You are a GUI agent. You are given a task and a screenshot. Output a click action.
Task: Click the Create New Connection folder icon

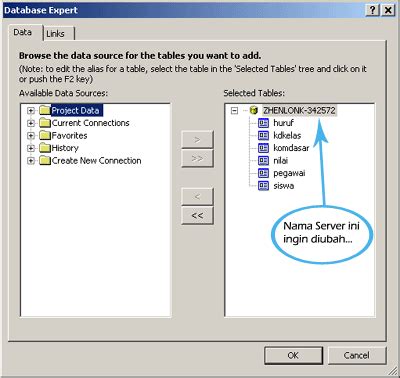pos(45,161)
